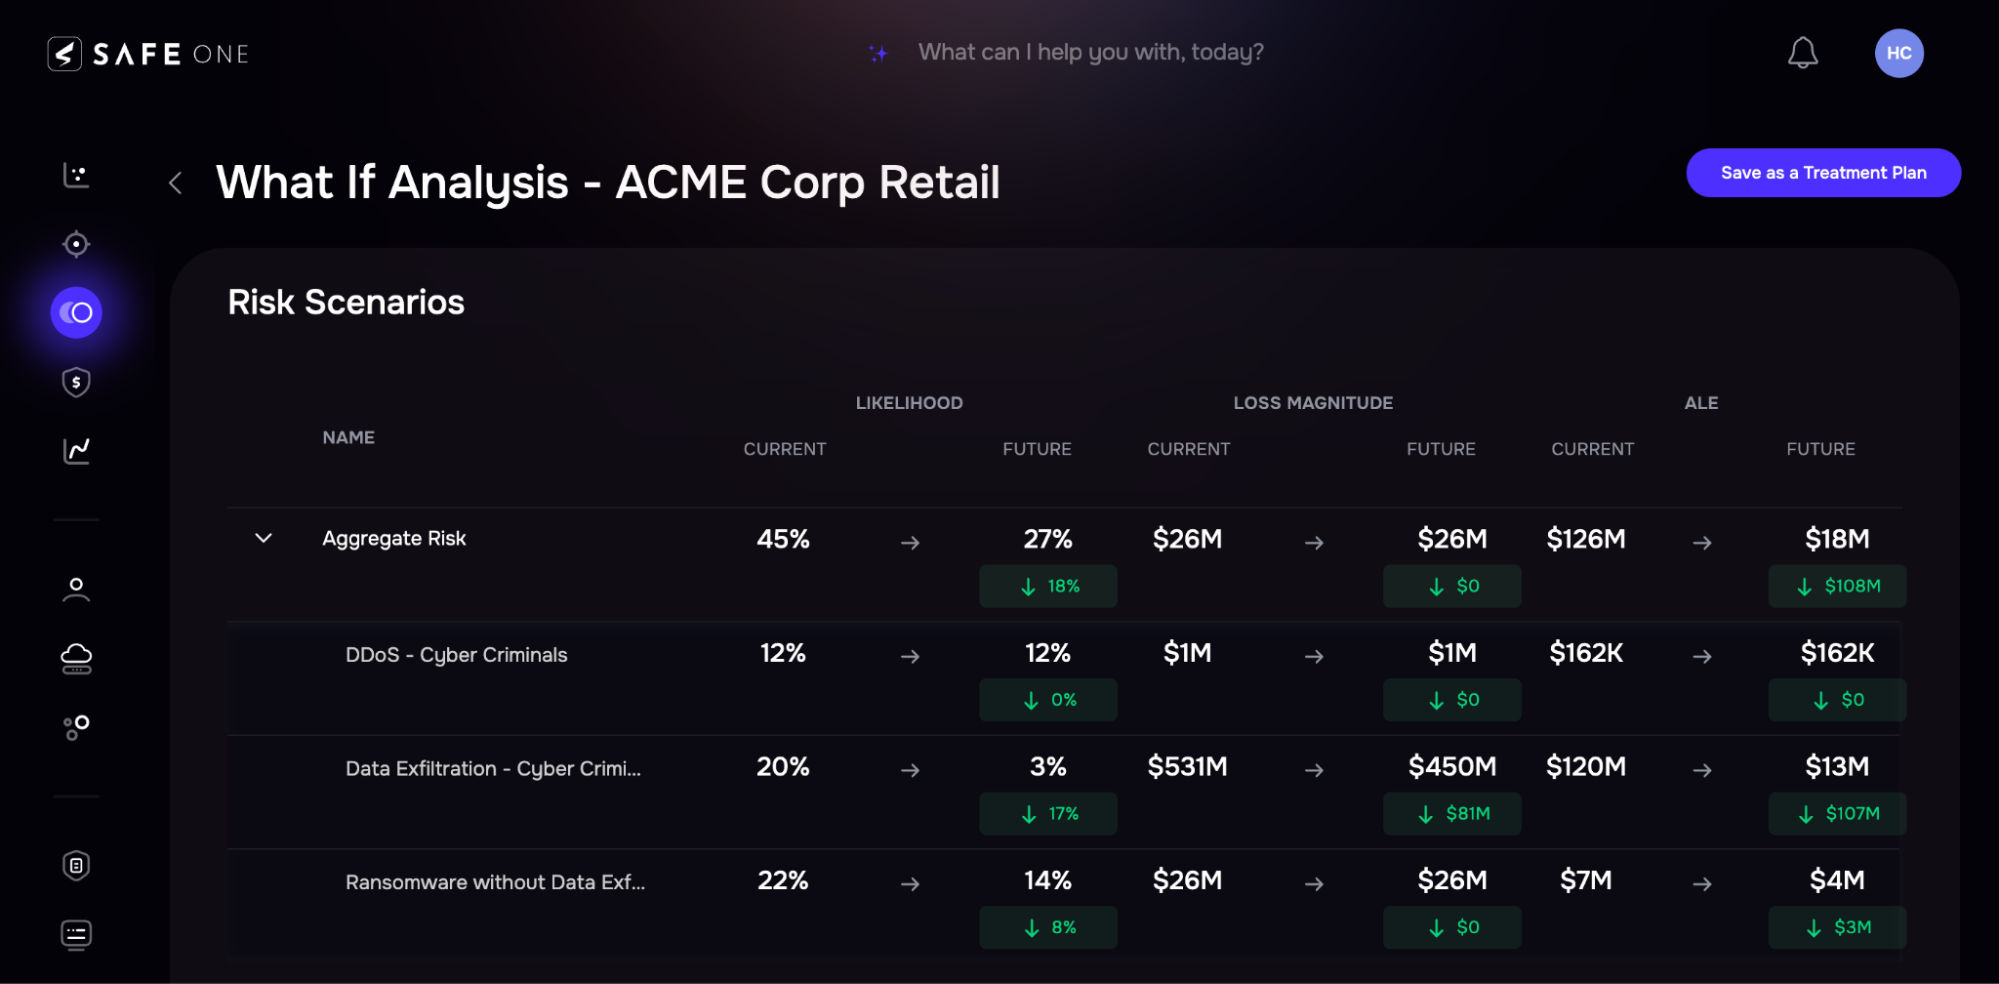Collapse the Aggregate Risk row
Screen dimensions: 1999x984
[x=263, y=538]
